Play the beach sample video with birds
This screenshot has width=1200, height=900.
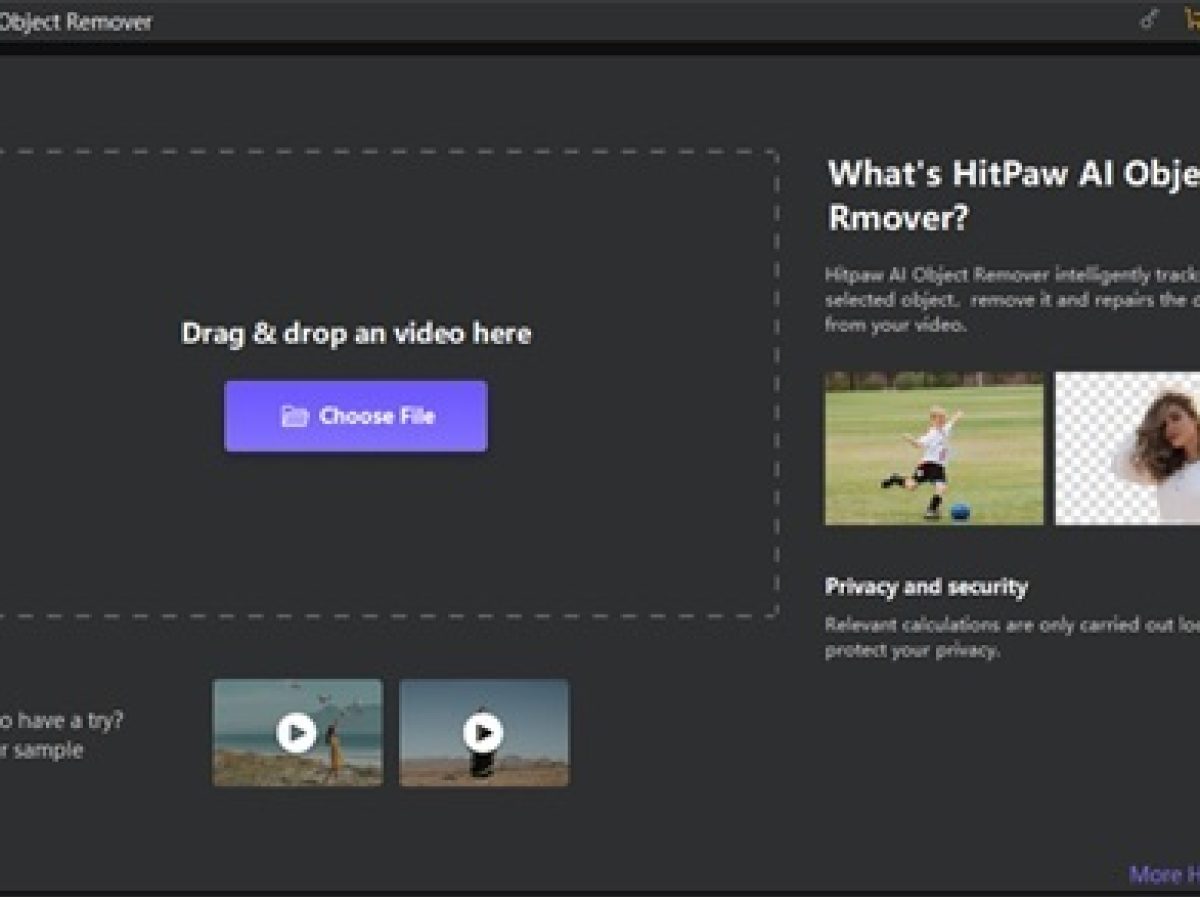pyautogui.click(x=297, y=733)
